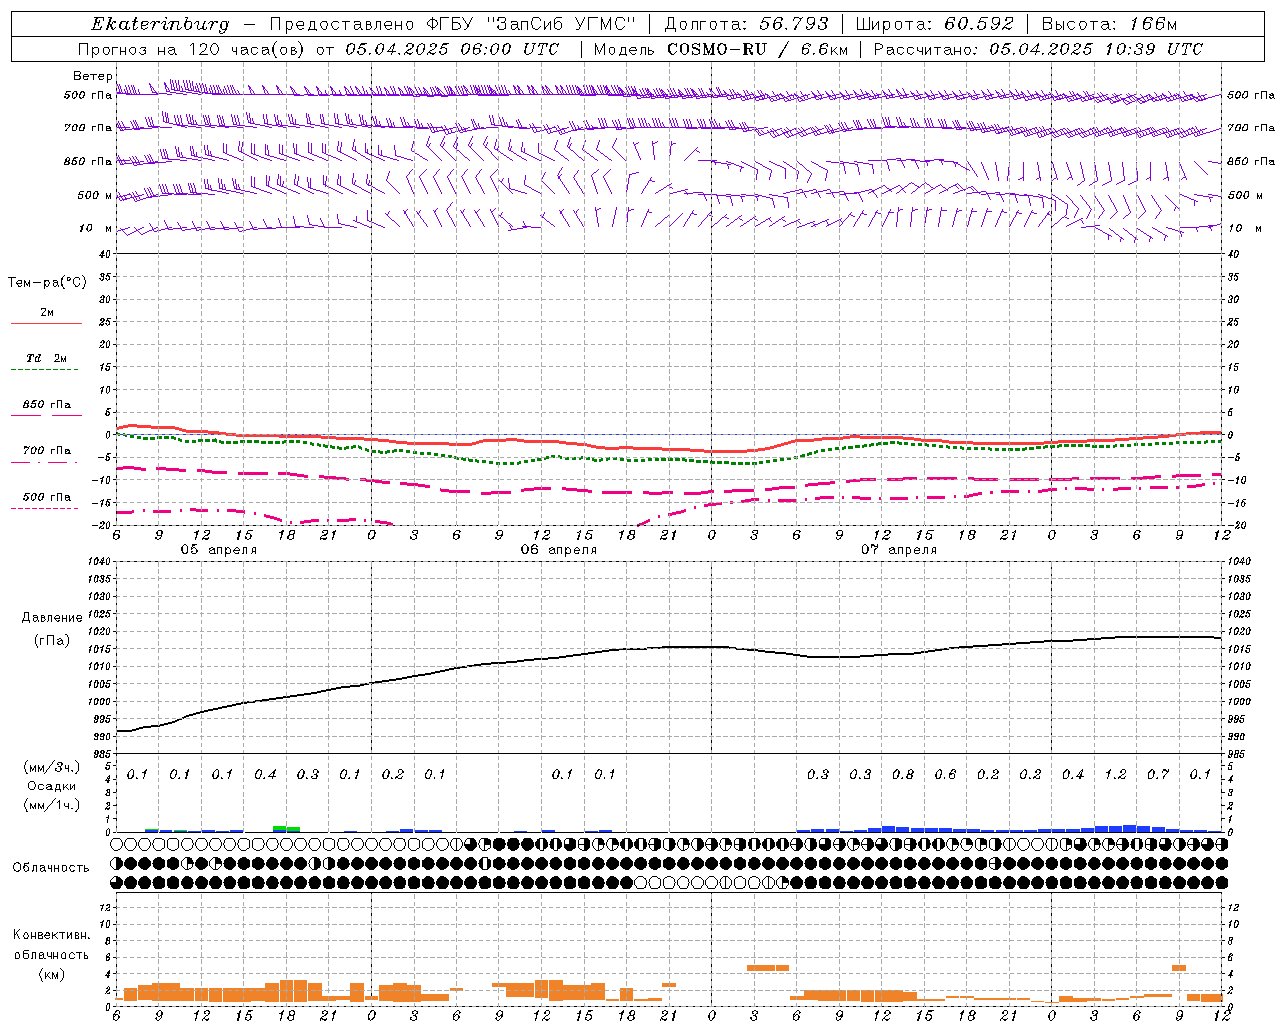Select the 10 м wind level label on left axis

96,228
